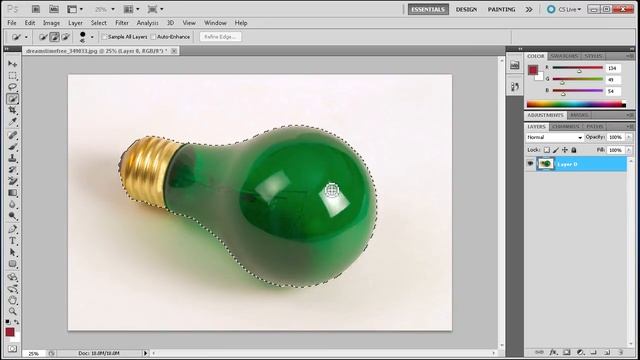
Task: Switch to the Masks tab
Action: (579, 115)
